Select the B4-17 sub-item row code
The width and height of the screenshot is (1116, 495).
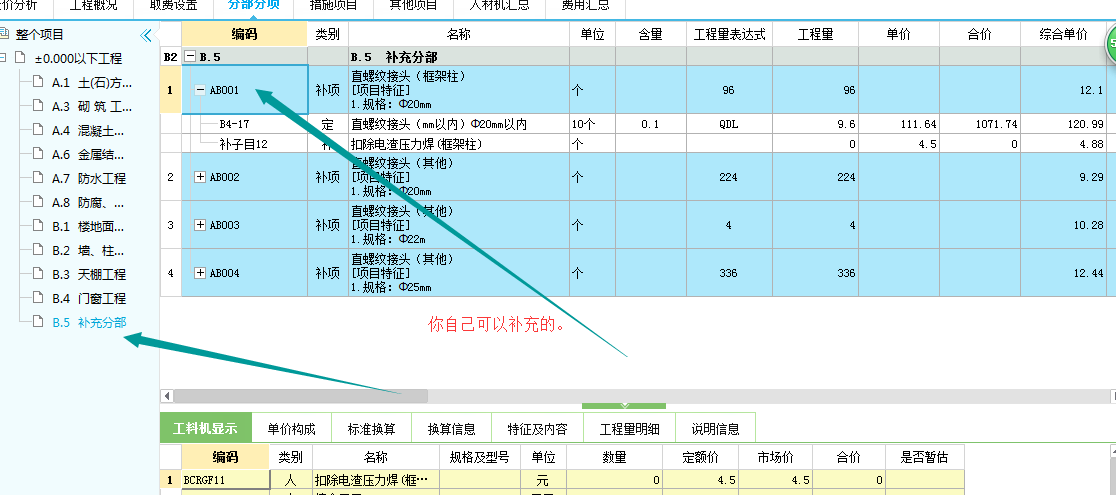coord(234,124)
